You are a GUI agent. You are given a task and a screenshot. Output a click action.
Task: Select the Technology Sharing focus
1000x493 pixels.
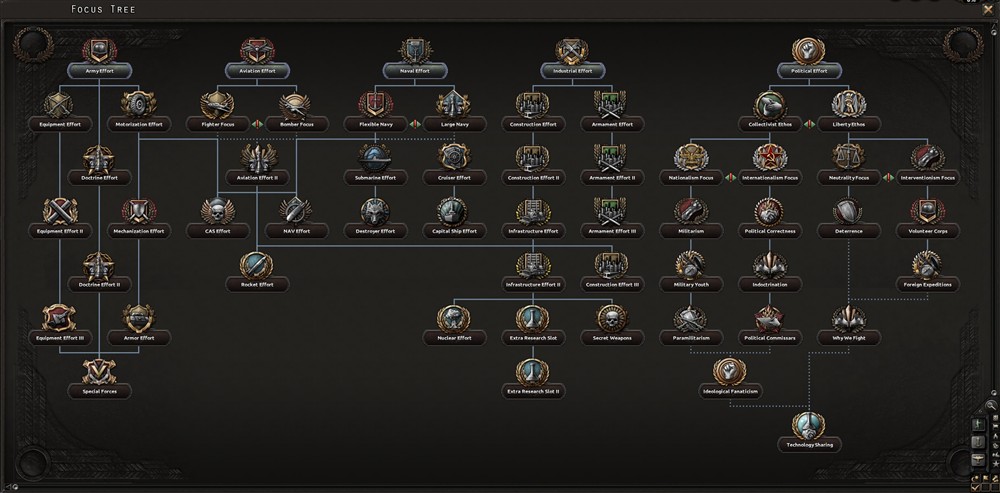pos(809,425)
